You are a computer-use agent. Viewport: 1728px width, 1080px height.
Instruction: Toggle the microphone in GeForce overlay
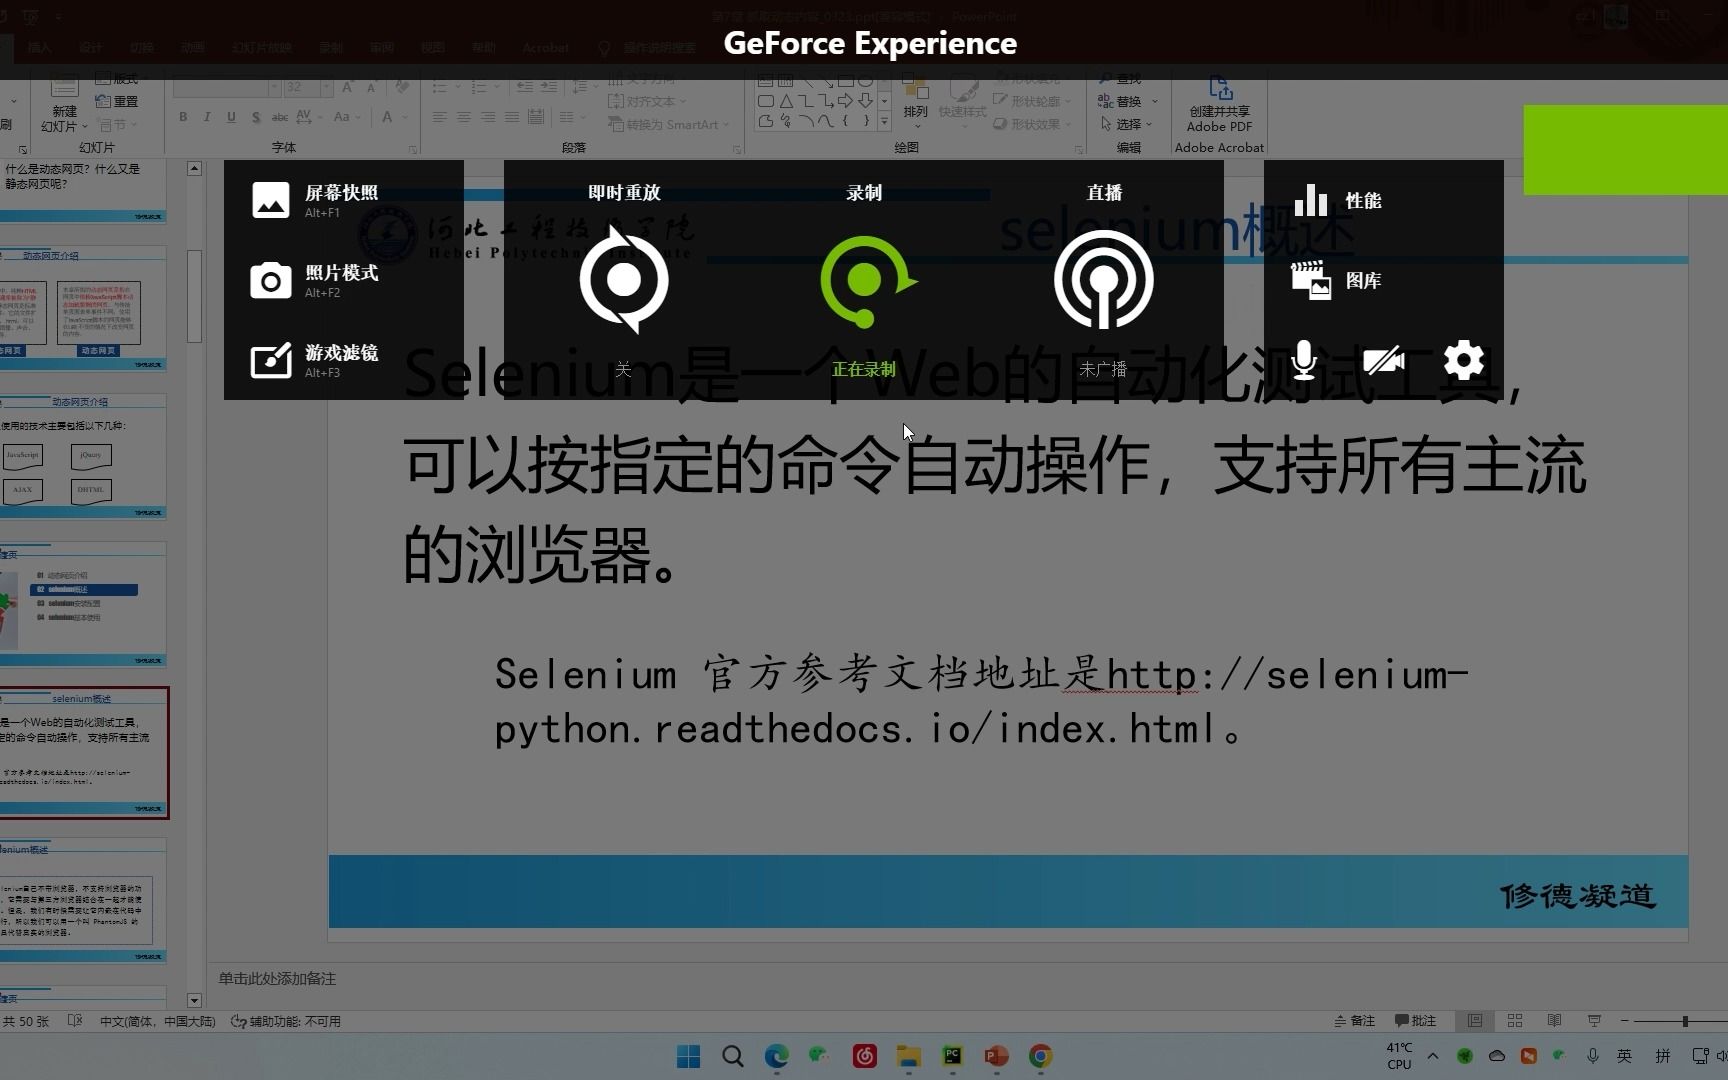click(x=1303, y=361)
